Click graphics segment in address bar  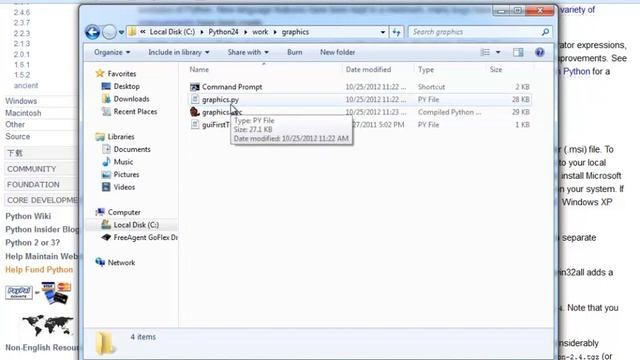[x=295, y=32]
